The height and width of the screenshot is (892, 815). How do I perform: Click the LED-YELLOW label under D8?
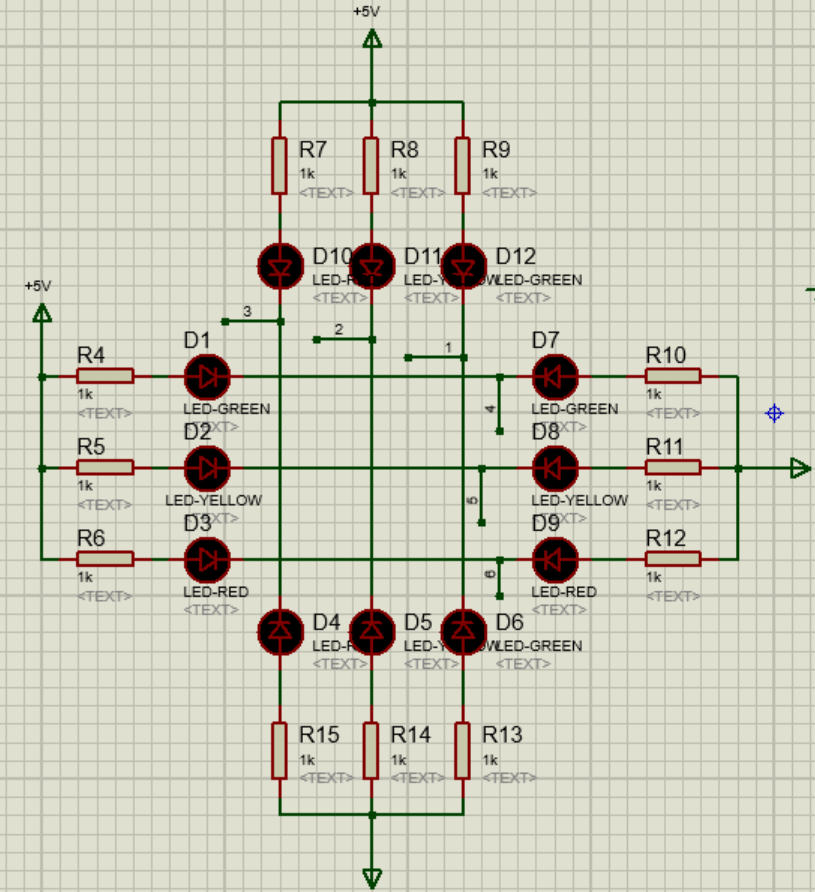click(580, 500)
